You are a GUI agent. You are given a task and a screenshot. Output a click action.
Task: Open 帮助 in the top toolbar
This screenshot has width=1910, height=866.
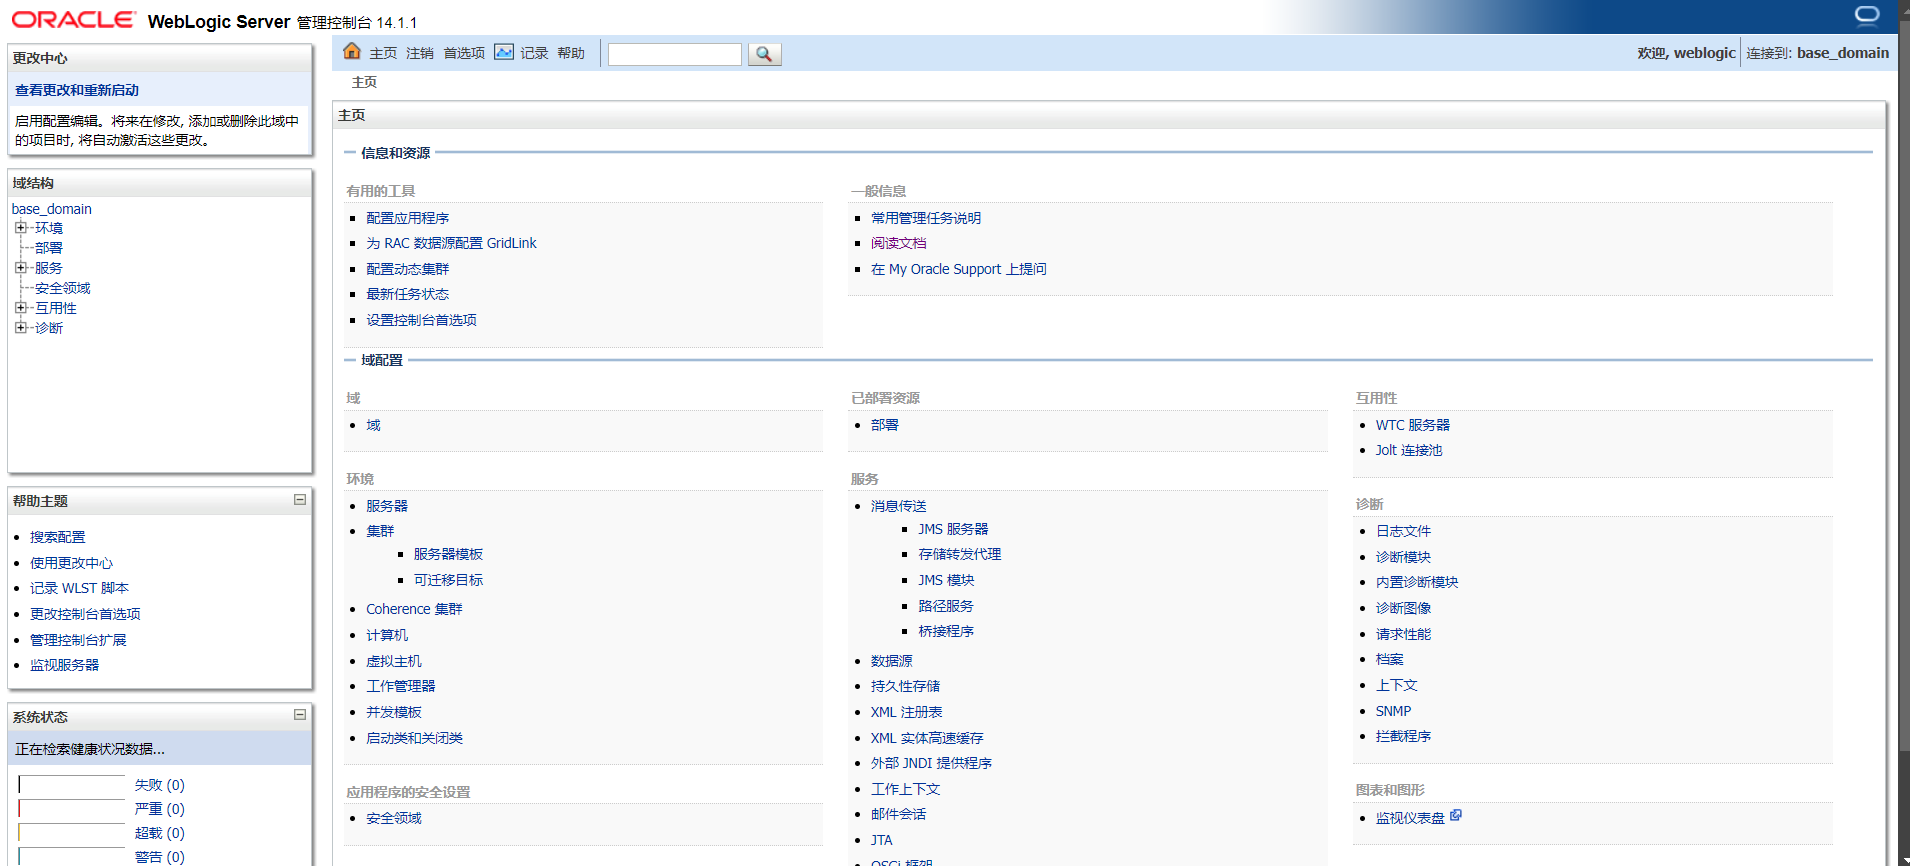click(x=571, y=53)
